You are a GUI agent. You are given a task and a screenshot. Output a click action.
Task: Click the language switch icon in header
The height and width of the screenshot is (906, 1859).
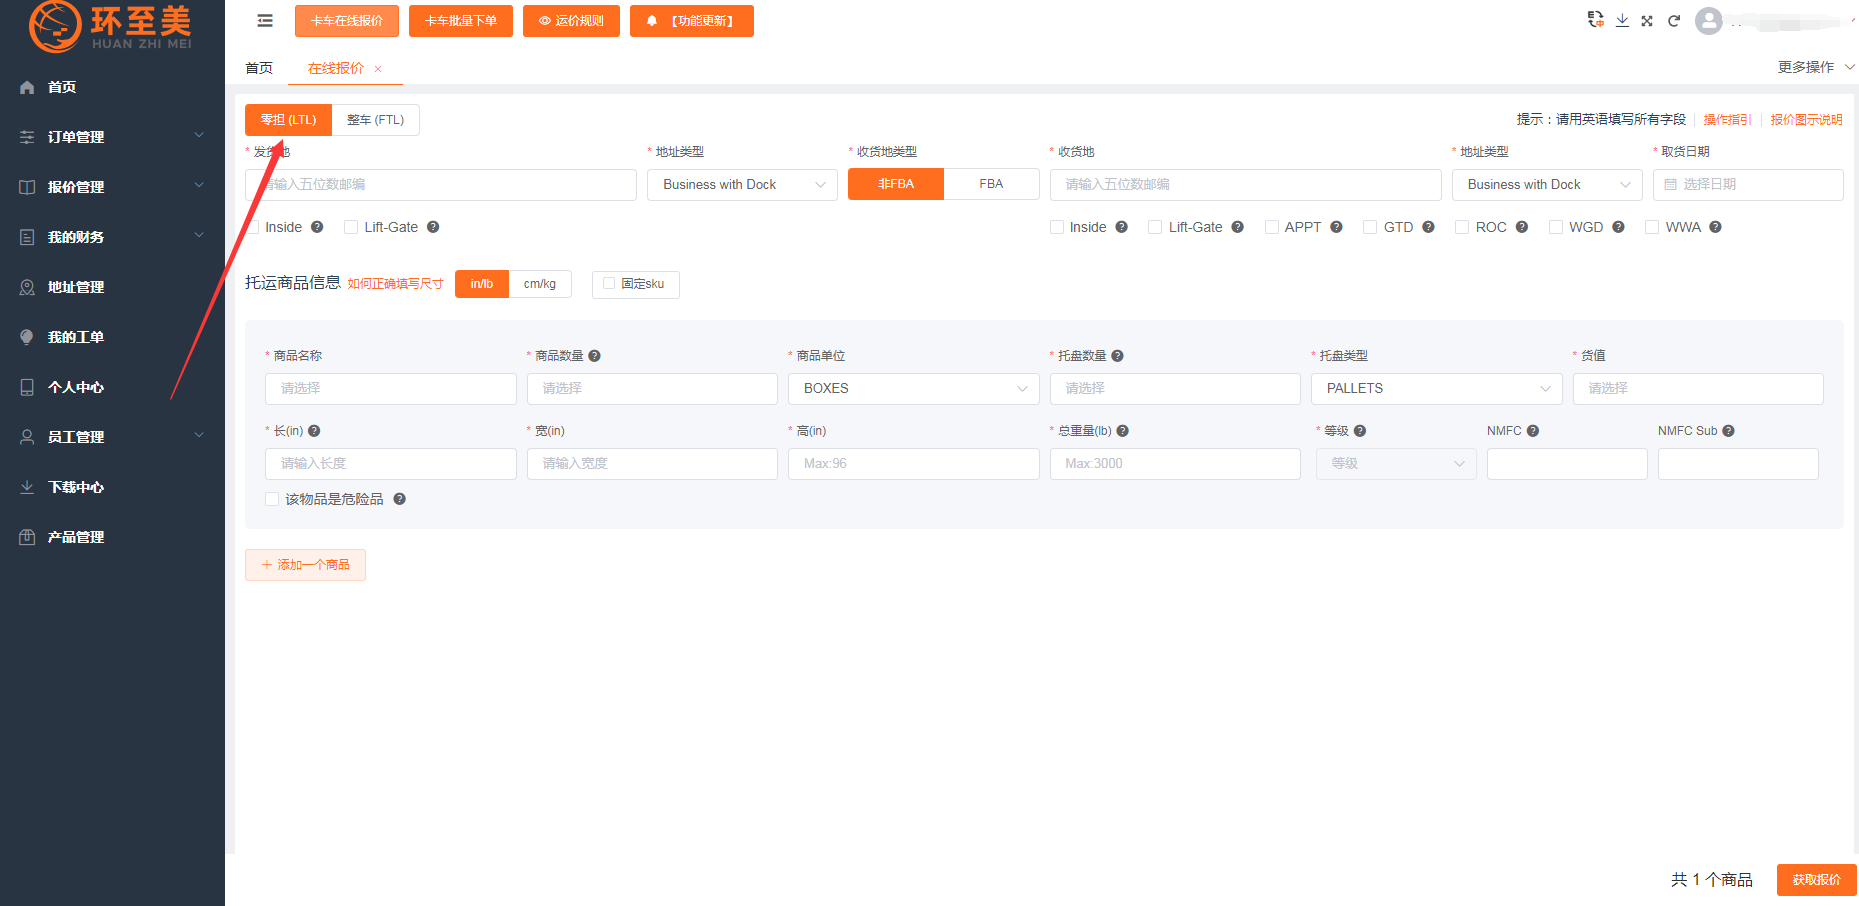point(1595,20)
